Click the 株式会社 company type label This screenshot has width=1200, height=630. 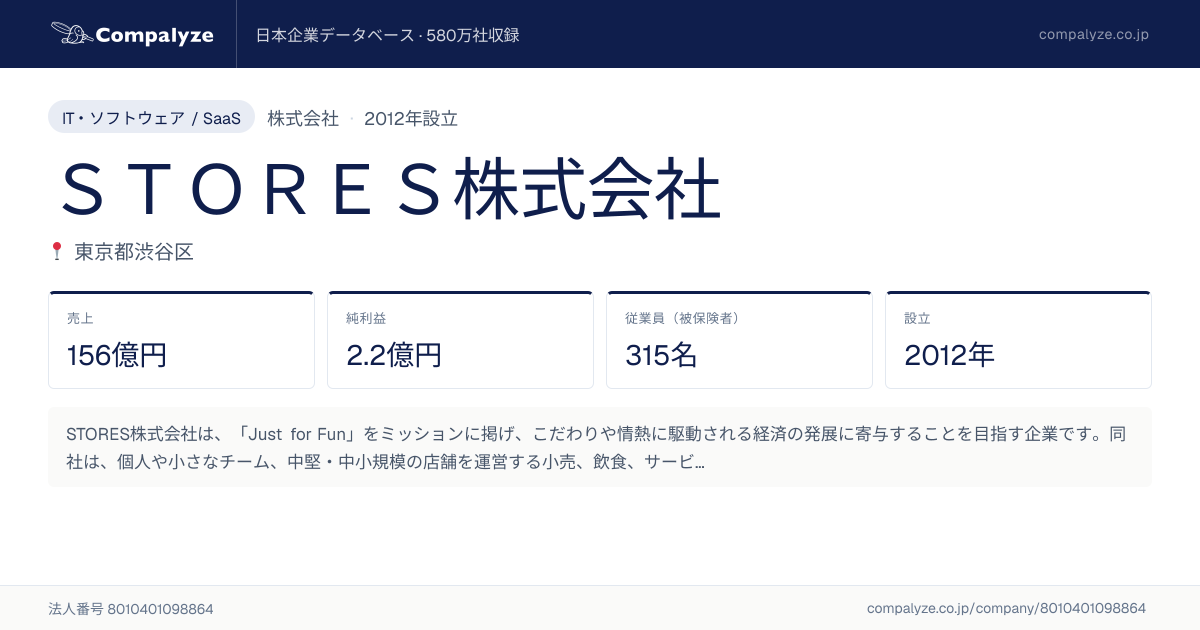303,118
